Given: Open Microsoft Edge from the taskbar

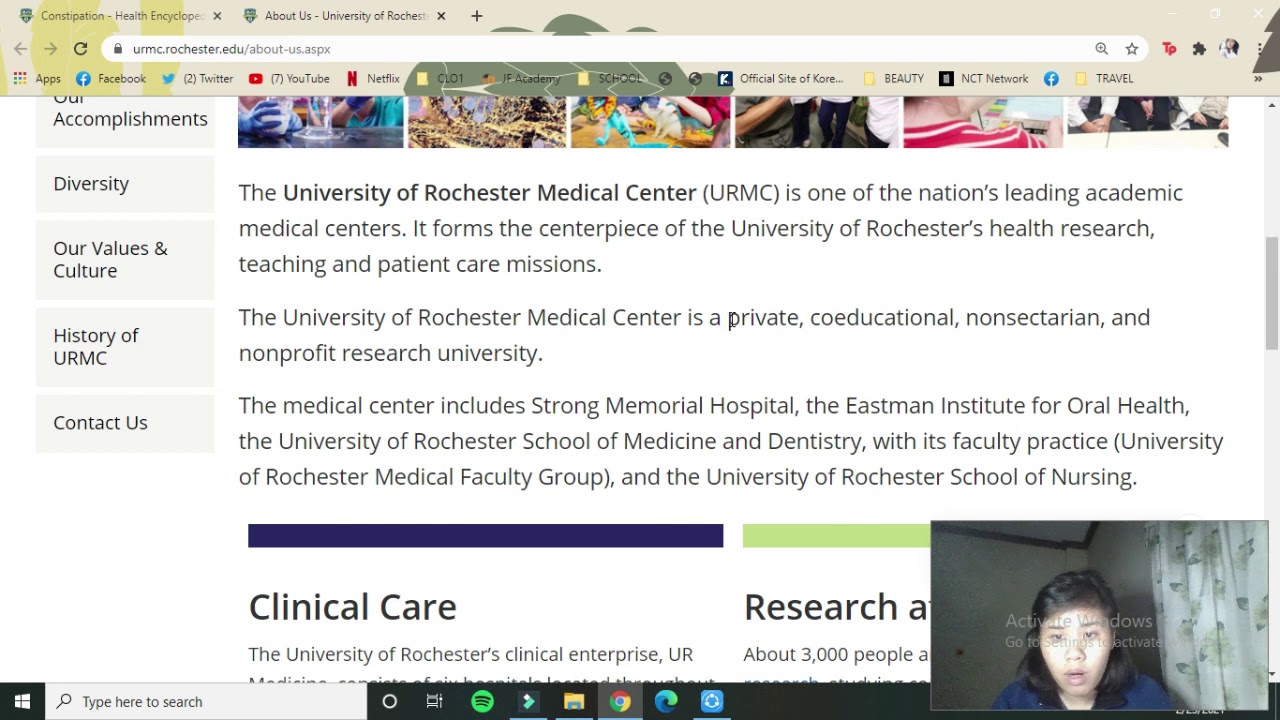Looking at the screenshot, I should pyautogui.click(x=666, y=702).
